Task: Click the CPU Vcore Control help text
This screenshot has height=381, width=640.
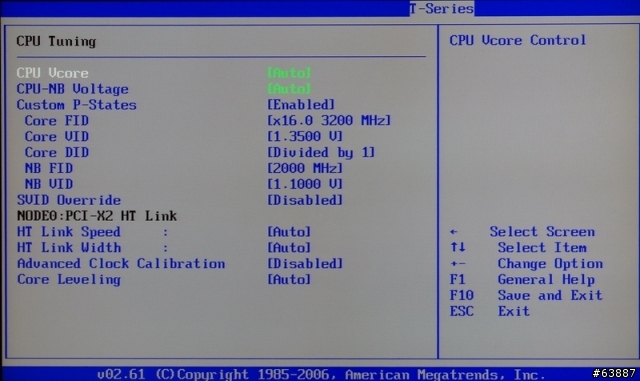Action: tap(518, 40)
